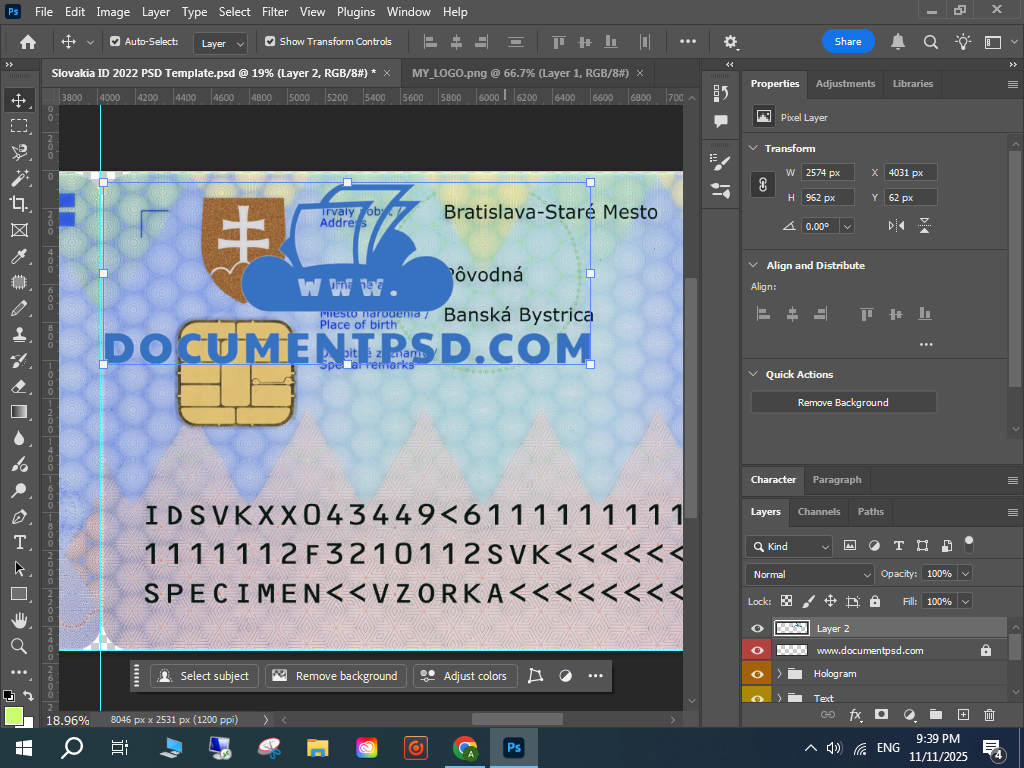Choose the Pen tool
Image resolution: width=1024 pixels, height=768 pixels.
19,516
